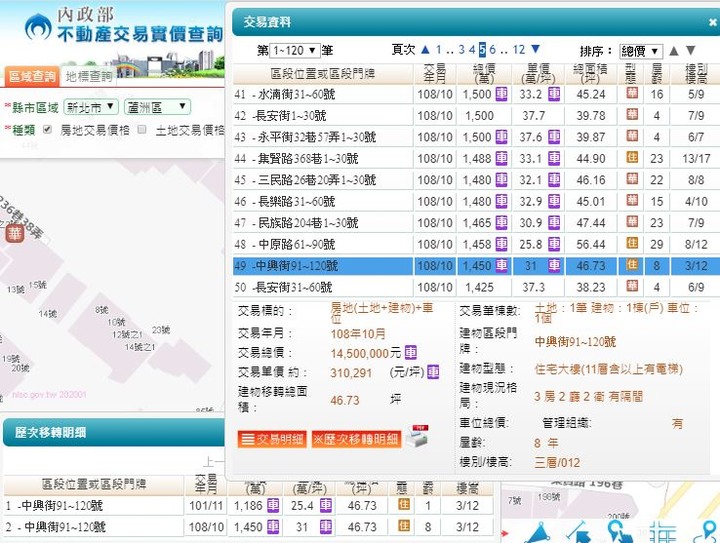Screen dimensions: 720x543
Task: Click 車 icon beside 1,186 in history table
Action: (x=273, y=505)
